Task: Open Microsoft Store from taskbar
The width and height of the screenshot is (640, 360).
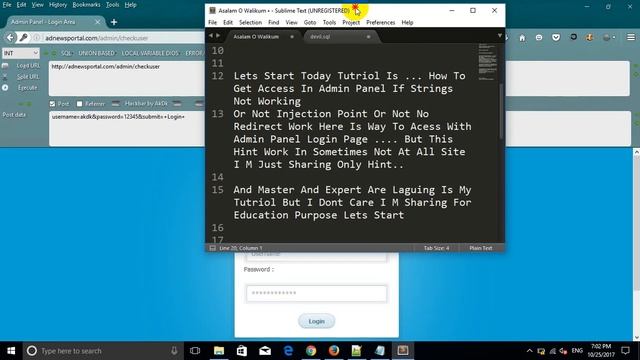Action: point(242,351)
